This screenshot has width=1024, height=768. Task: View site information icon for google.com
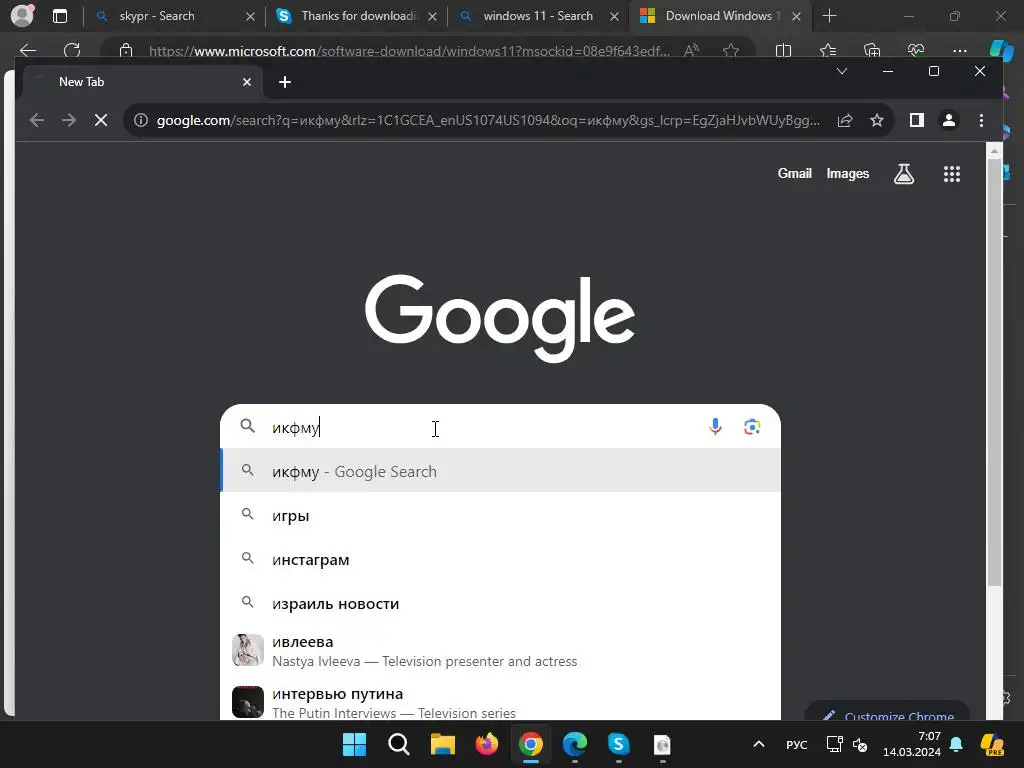click(141, 120)
